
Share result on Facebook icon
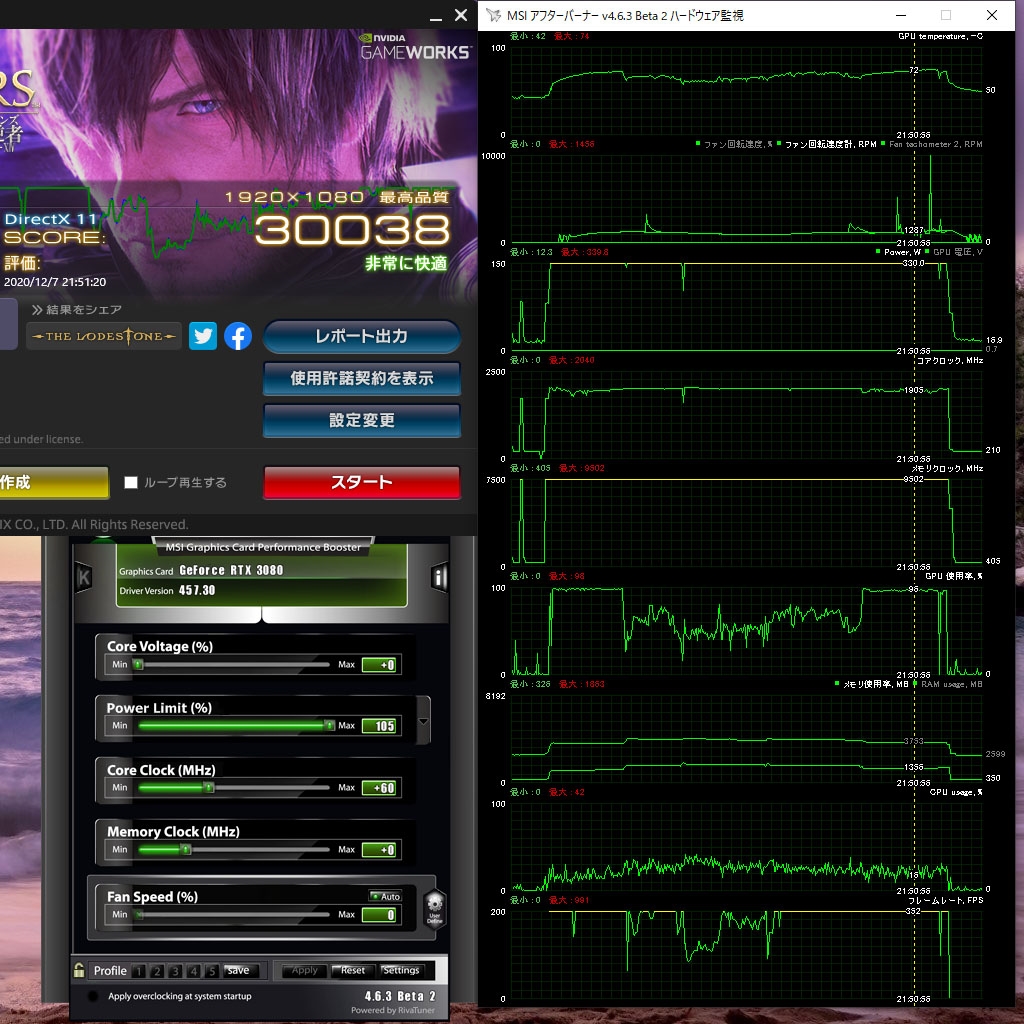[238, 336]
